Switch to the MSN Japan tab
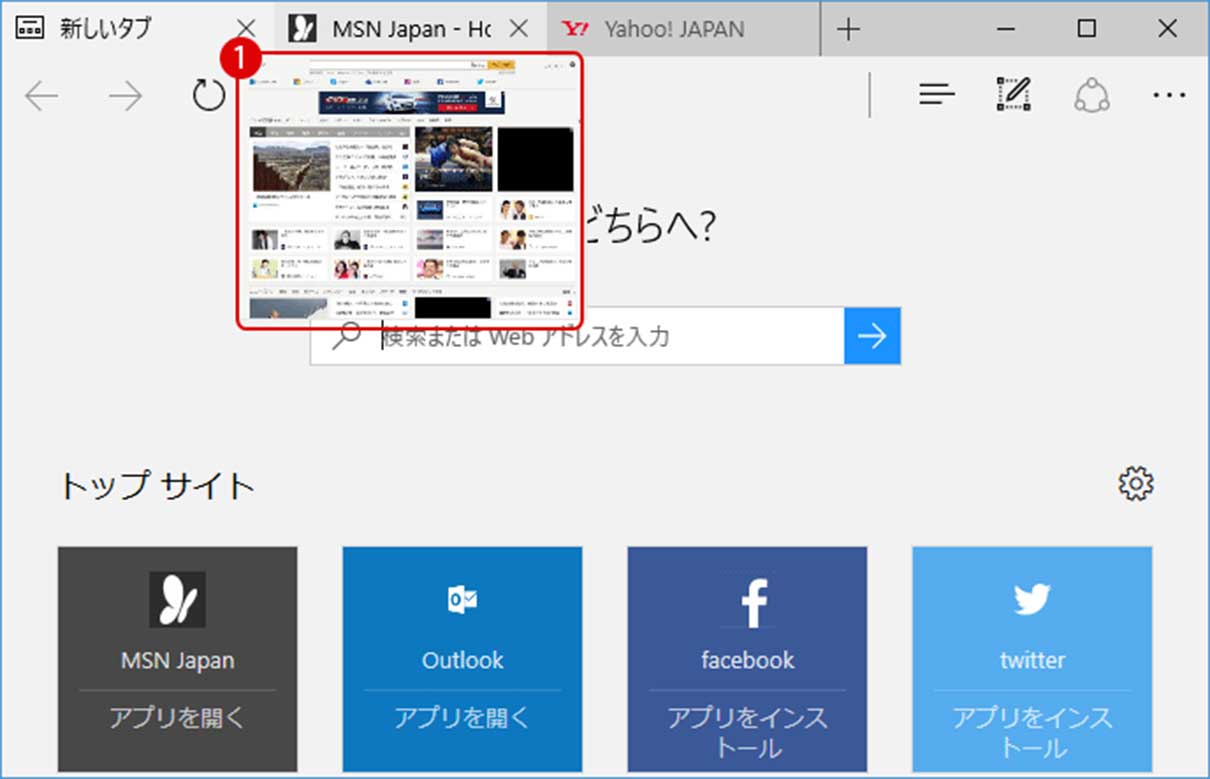Image resolution: width=1210 pixels, height=779 pixels. coord(411,29)
